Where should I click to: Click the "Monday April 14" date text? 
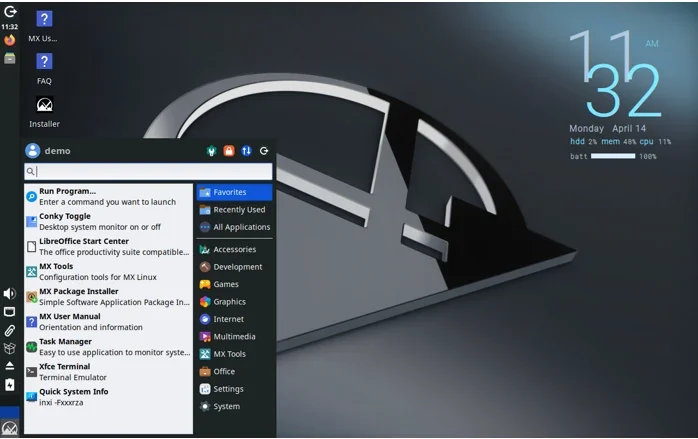pos(607,129)
